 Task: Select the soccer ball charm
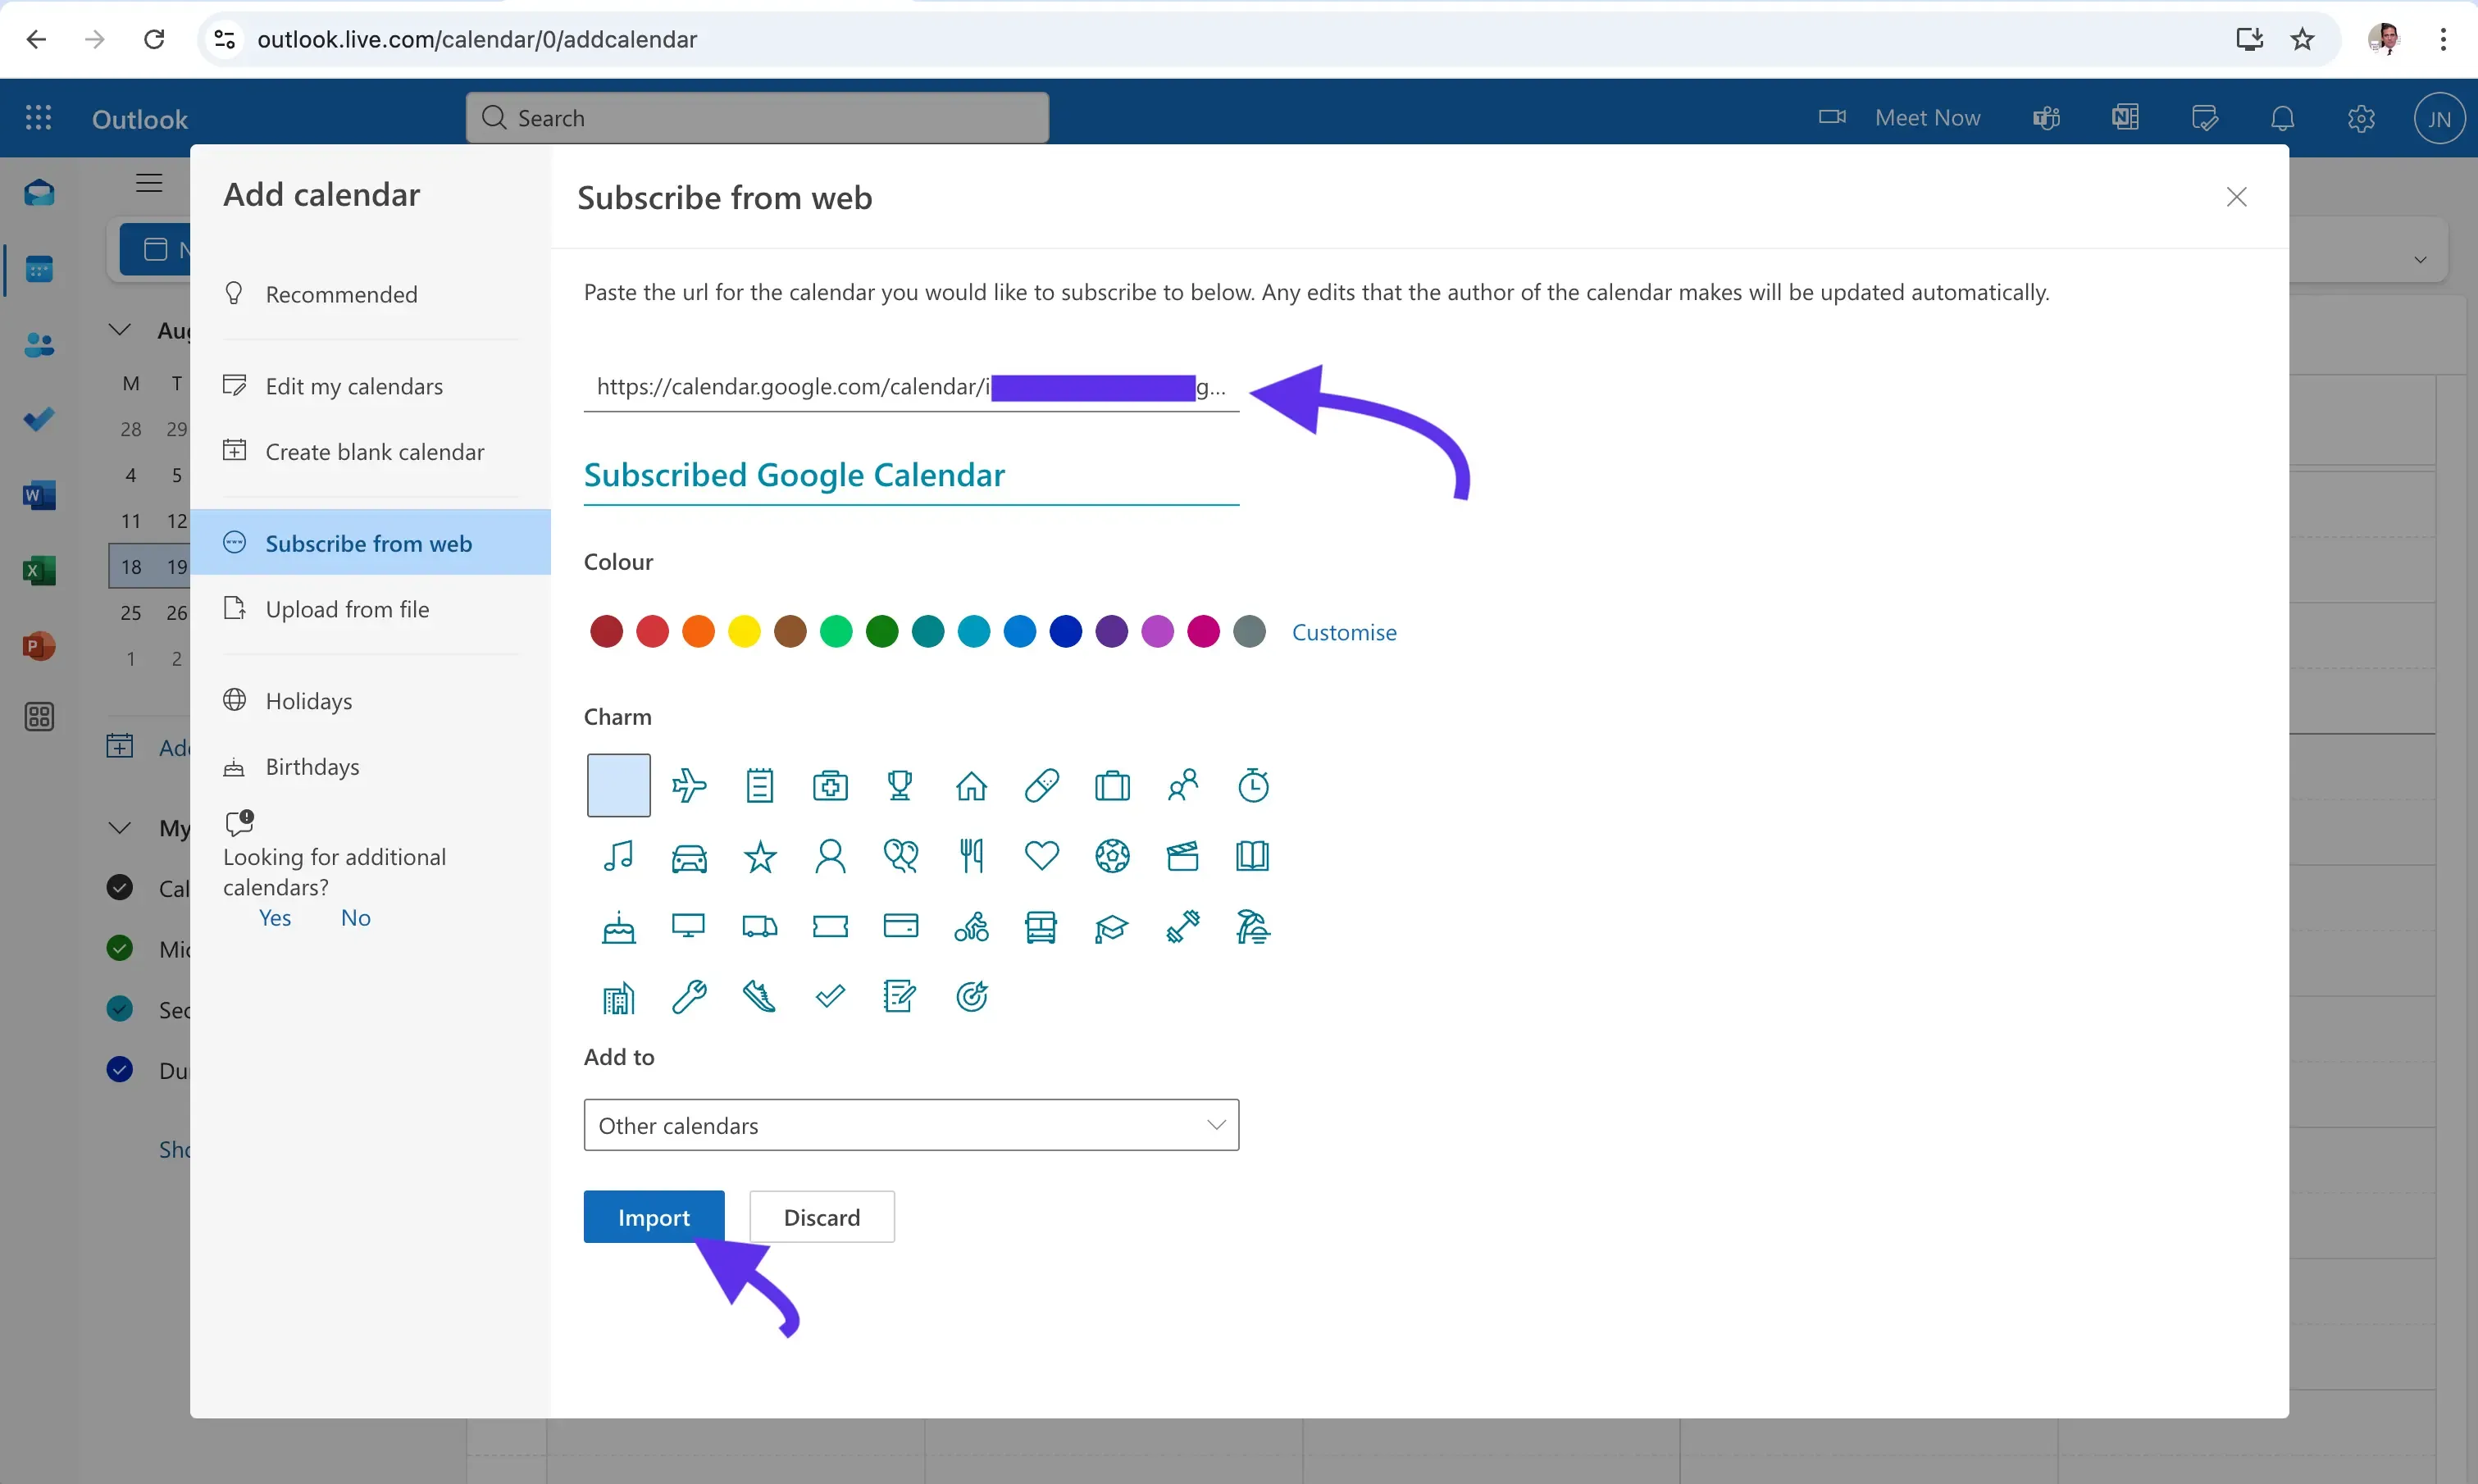1112,856
